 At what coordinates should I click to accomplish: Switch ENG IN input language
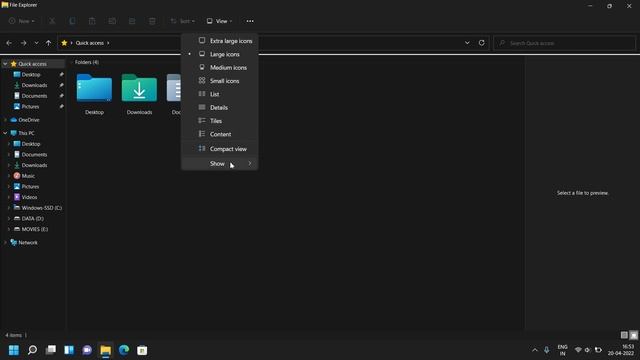pos(562,350)
